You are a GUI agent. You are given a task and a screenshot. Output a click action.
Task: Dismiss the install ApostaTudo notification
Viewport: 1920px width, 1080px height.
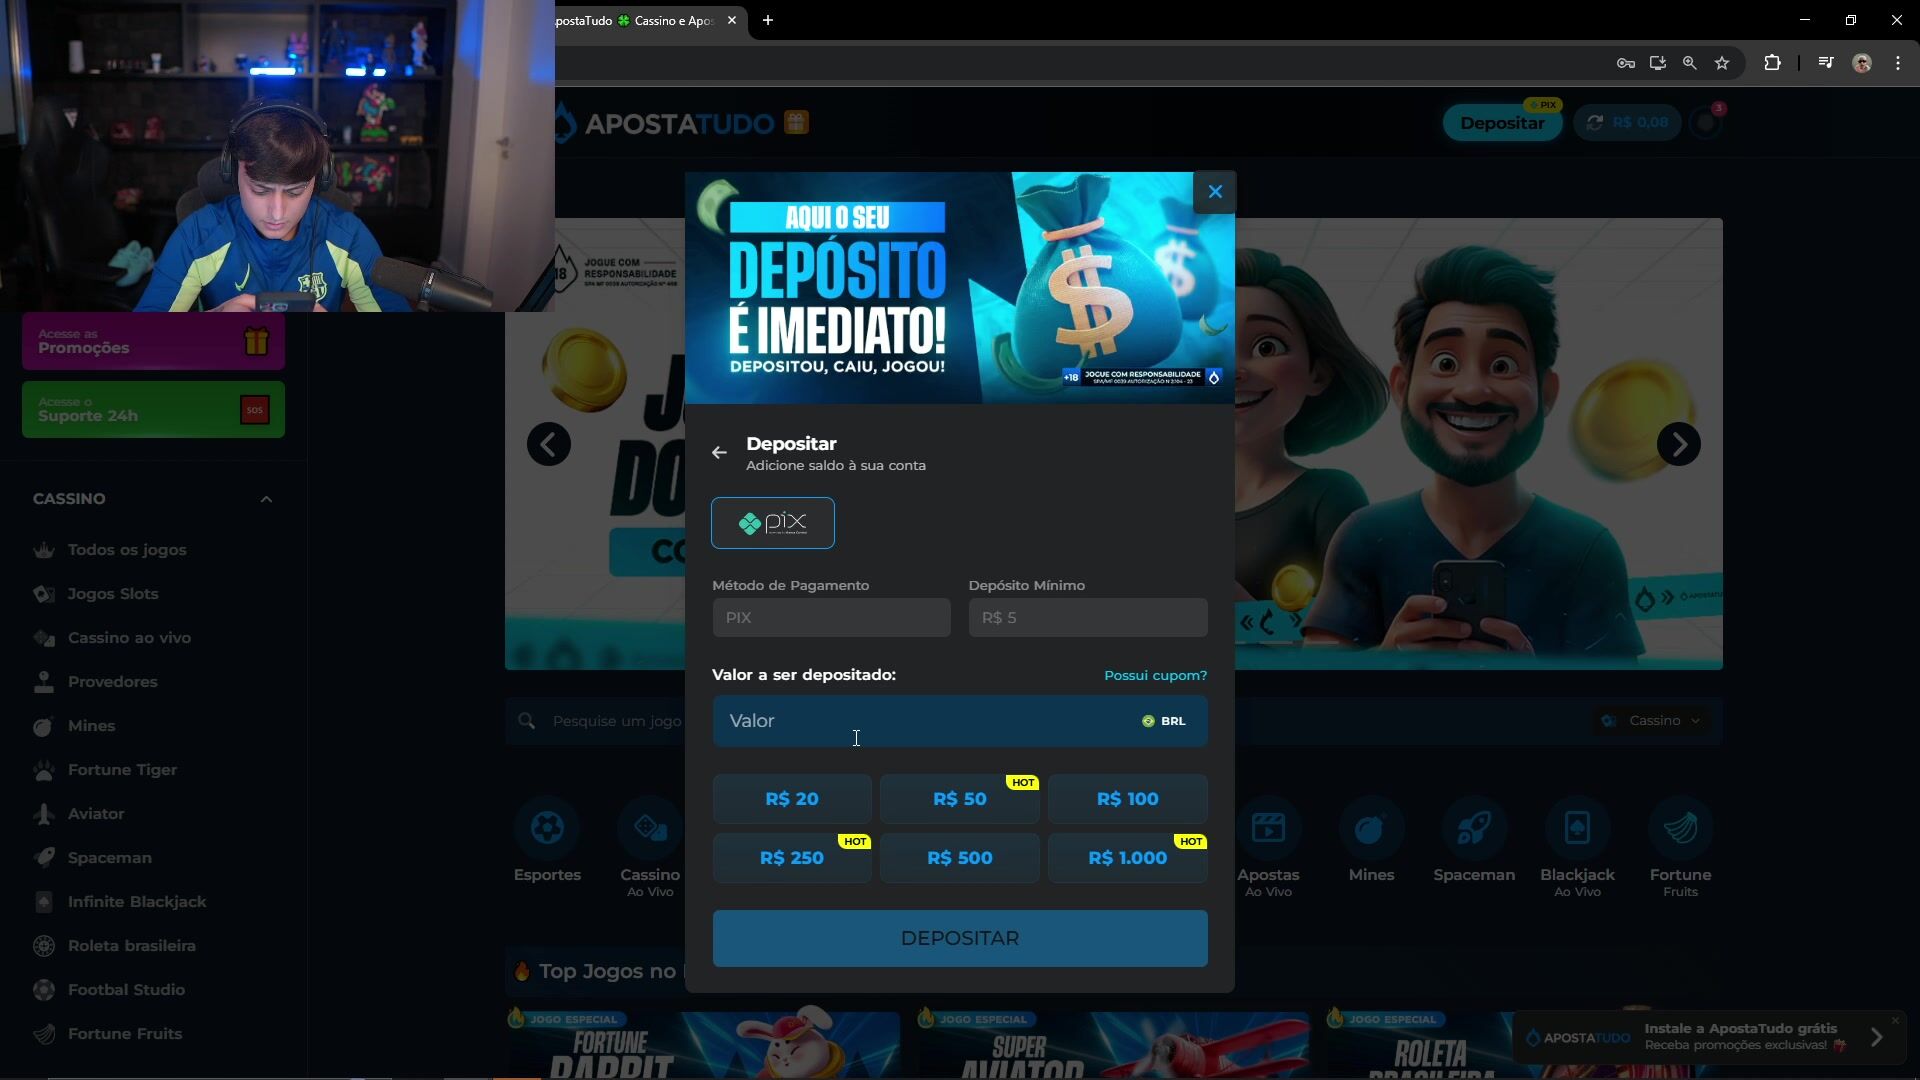tap(1894, 1020)
